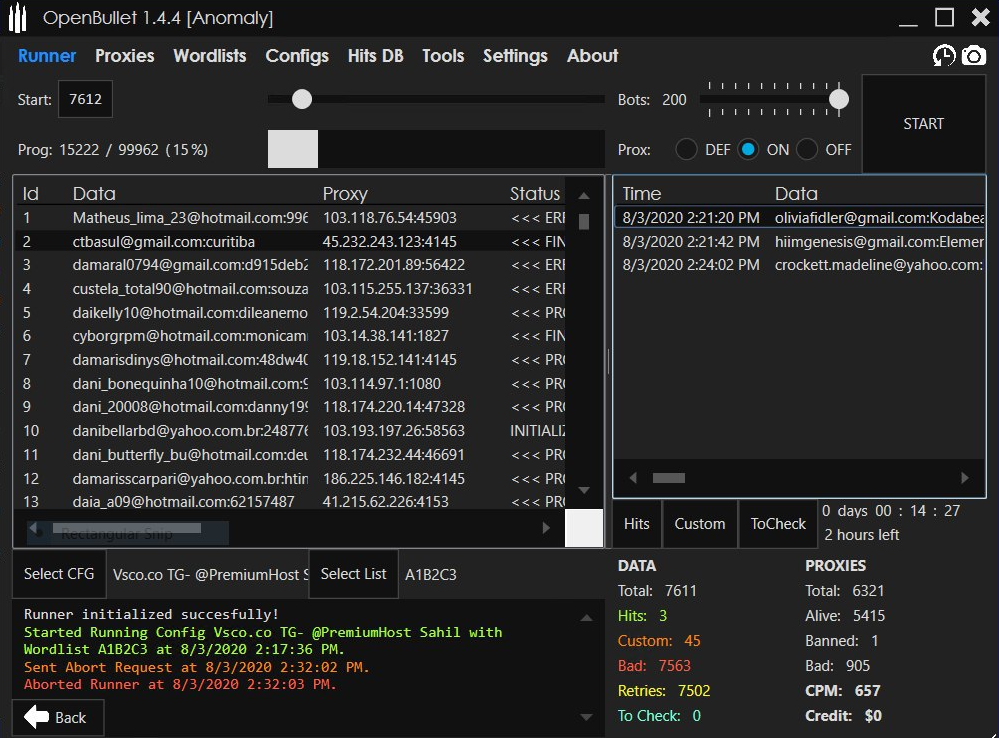Open the Wordlists tab
Viewport: 999px width, 738px height.
click(210, 56)
